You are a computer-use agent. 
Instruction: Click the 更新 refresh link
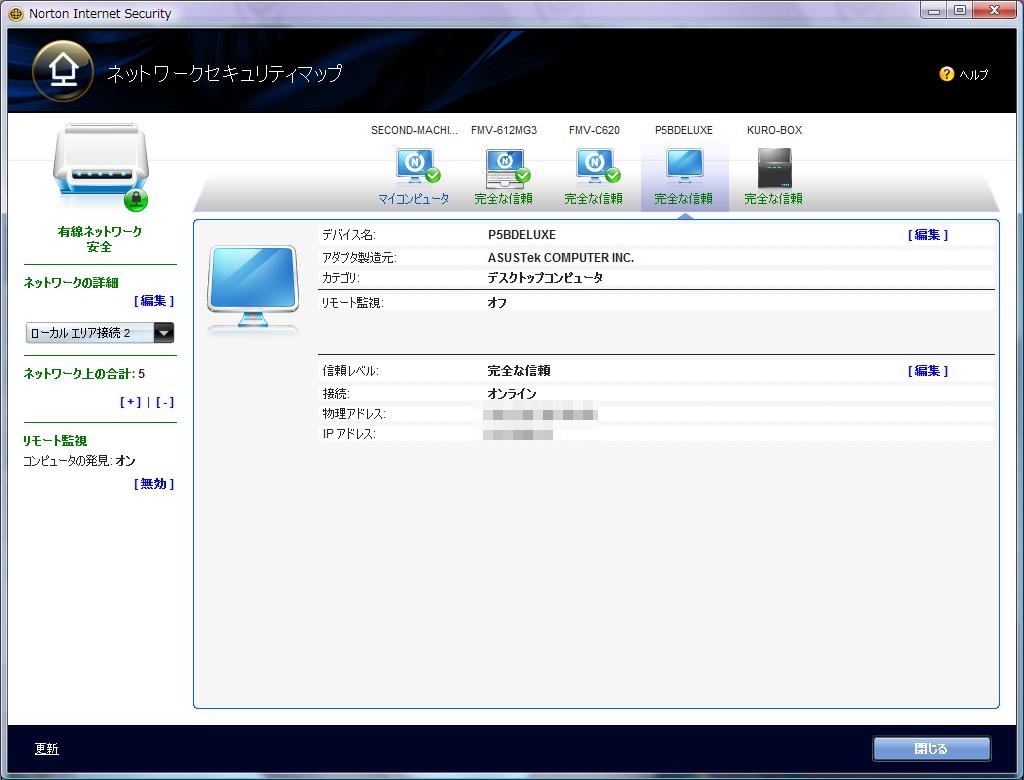(46, 749)
